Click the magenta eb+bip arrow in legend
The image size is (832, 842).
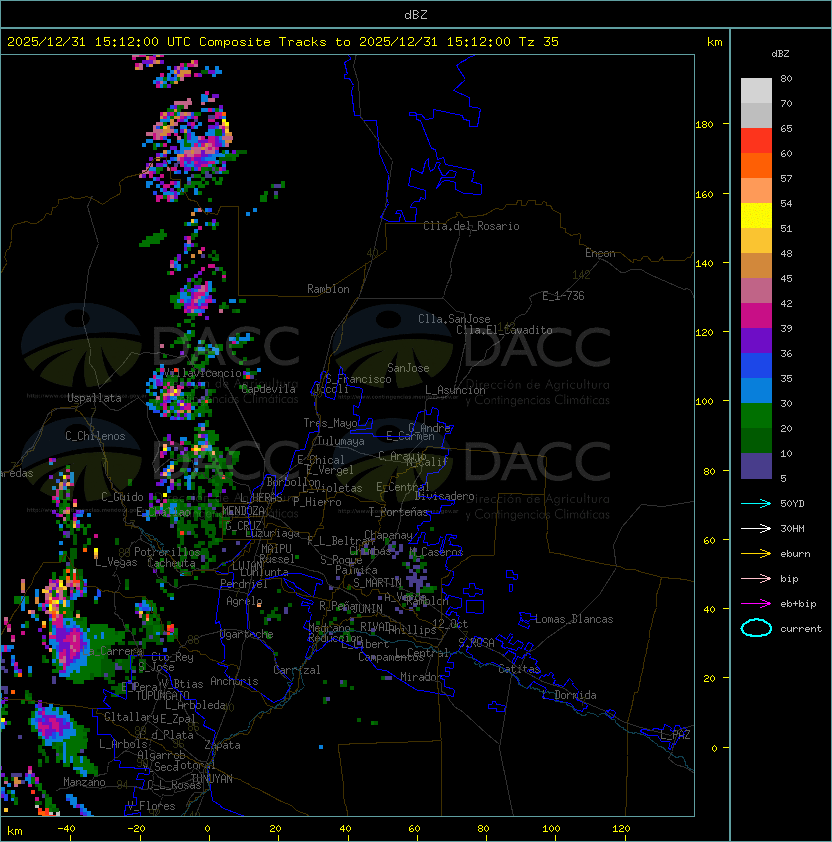coord(756,604)
